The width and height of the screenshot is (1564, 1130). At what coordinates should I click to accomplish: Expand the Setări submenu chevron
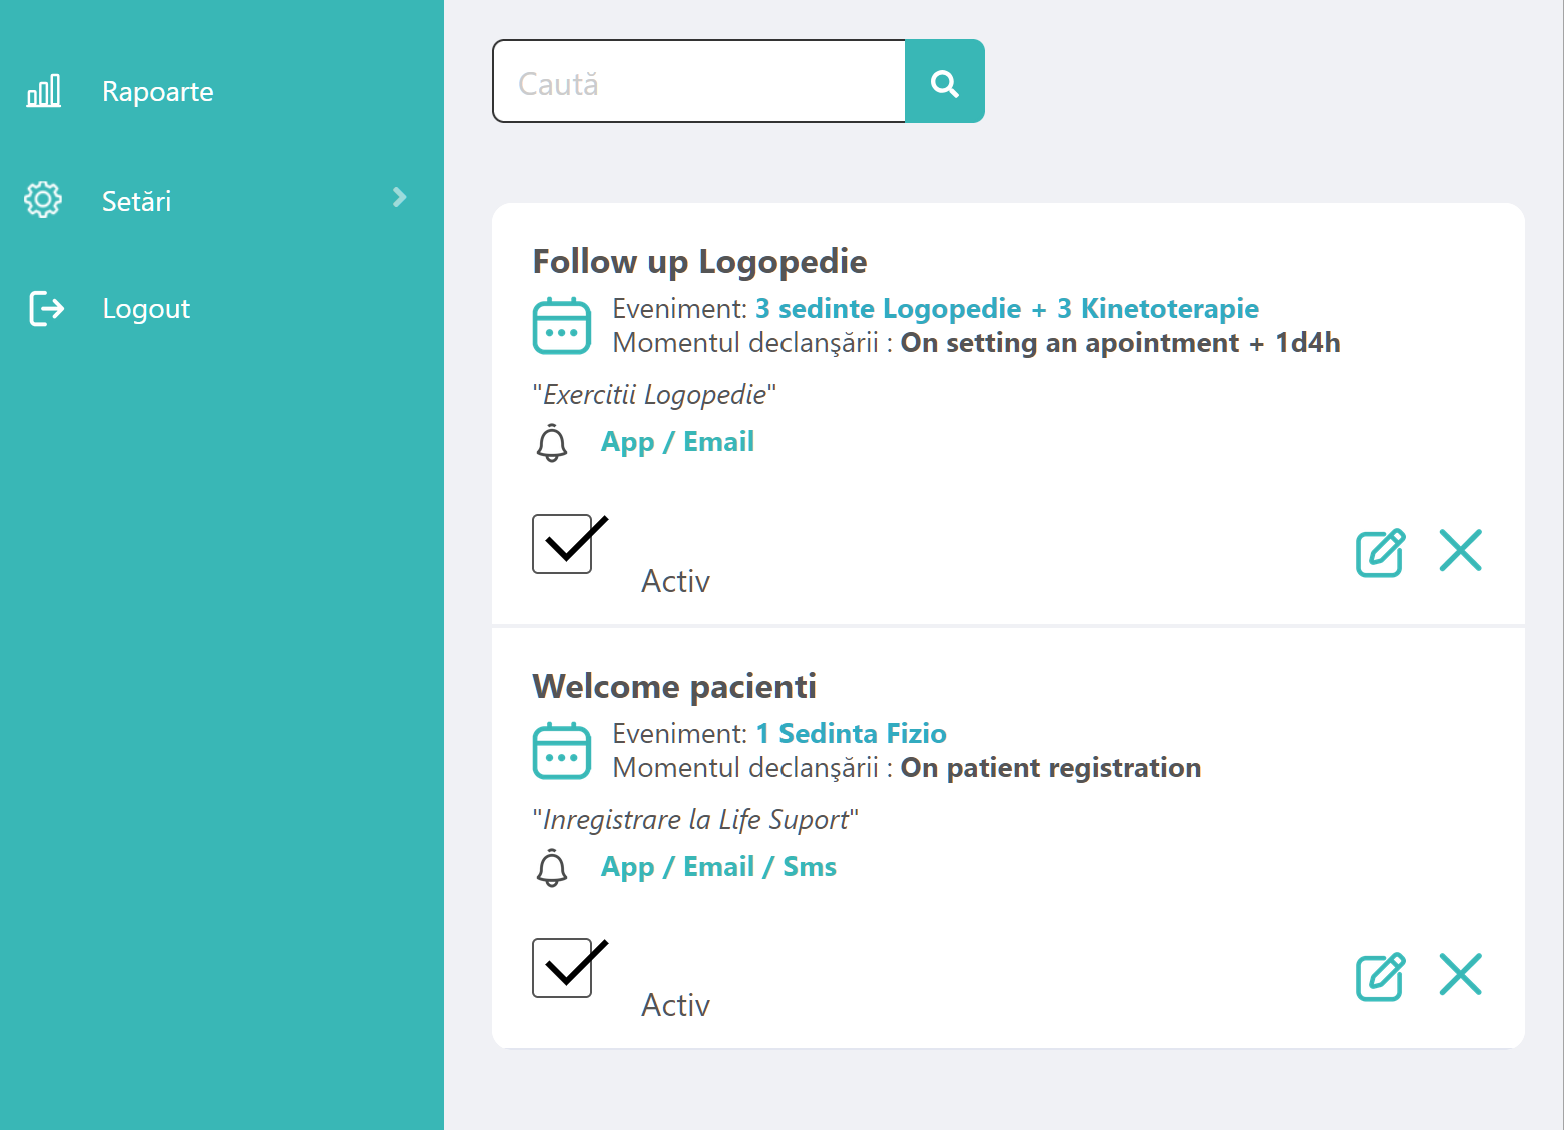400,197
